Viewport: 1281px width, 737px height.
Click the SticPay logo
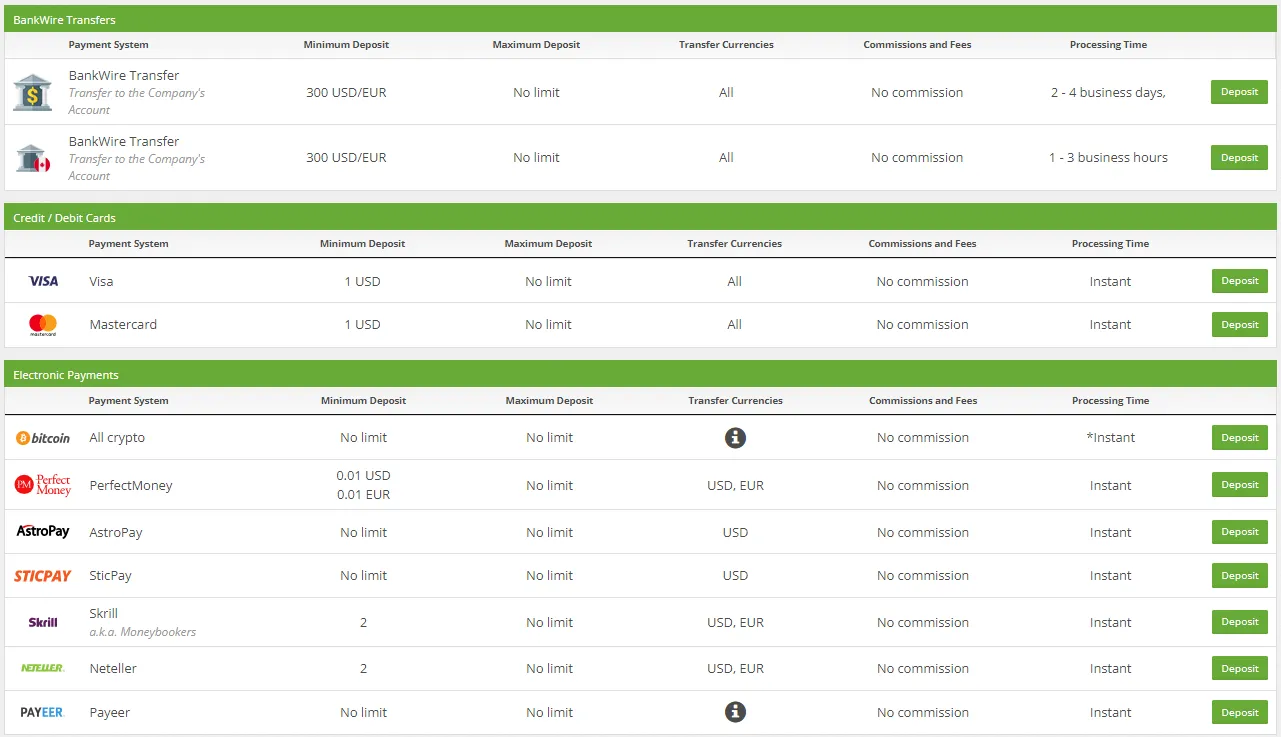pyautogui.click(x=43, y=576)
